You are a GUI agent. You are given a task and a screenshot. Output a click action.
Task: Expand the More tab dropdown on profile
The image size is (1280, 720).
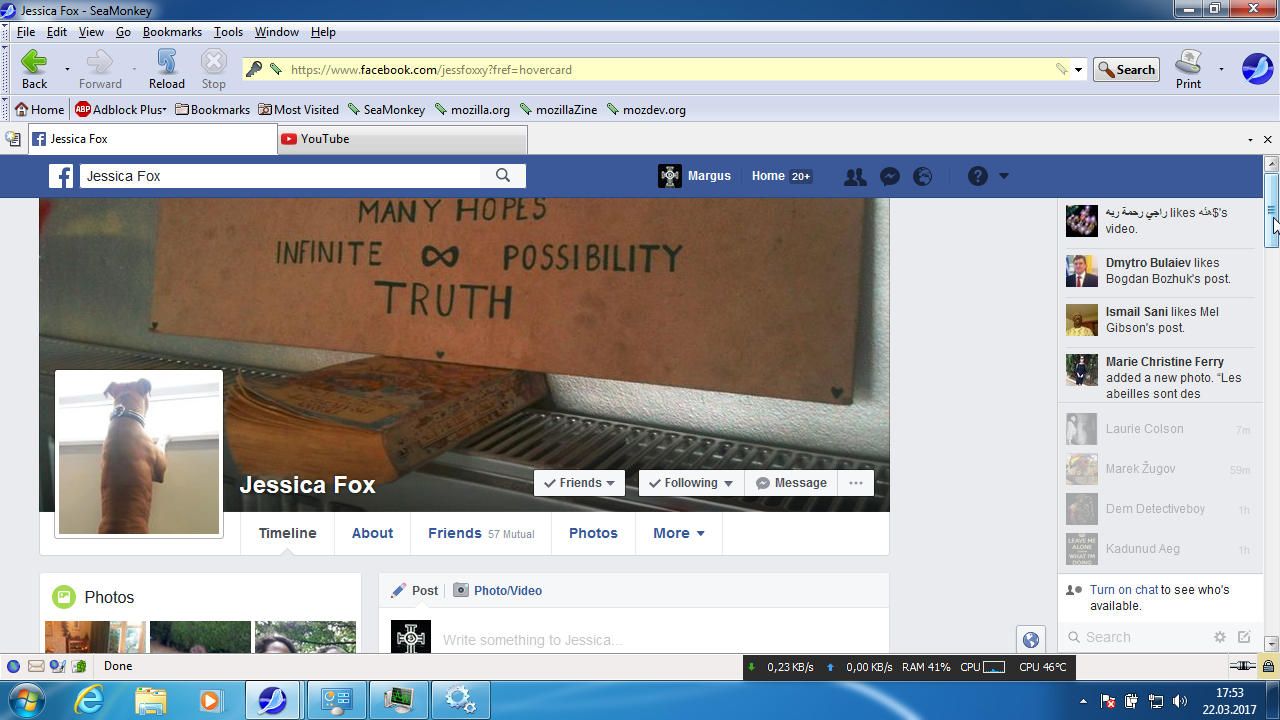679,533
